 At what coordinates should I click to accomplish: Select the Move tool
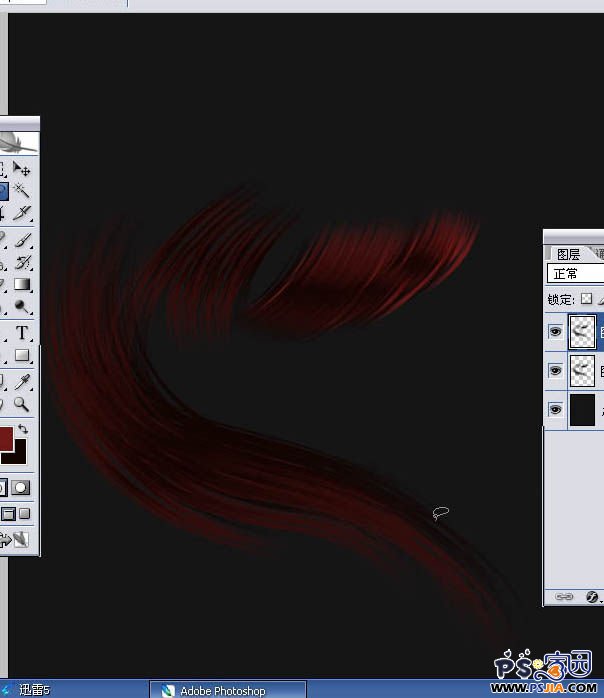pyautogui.click(x=21, y=170)
